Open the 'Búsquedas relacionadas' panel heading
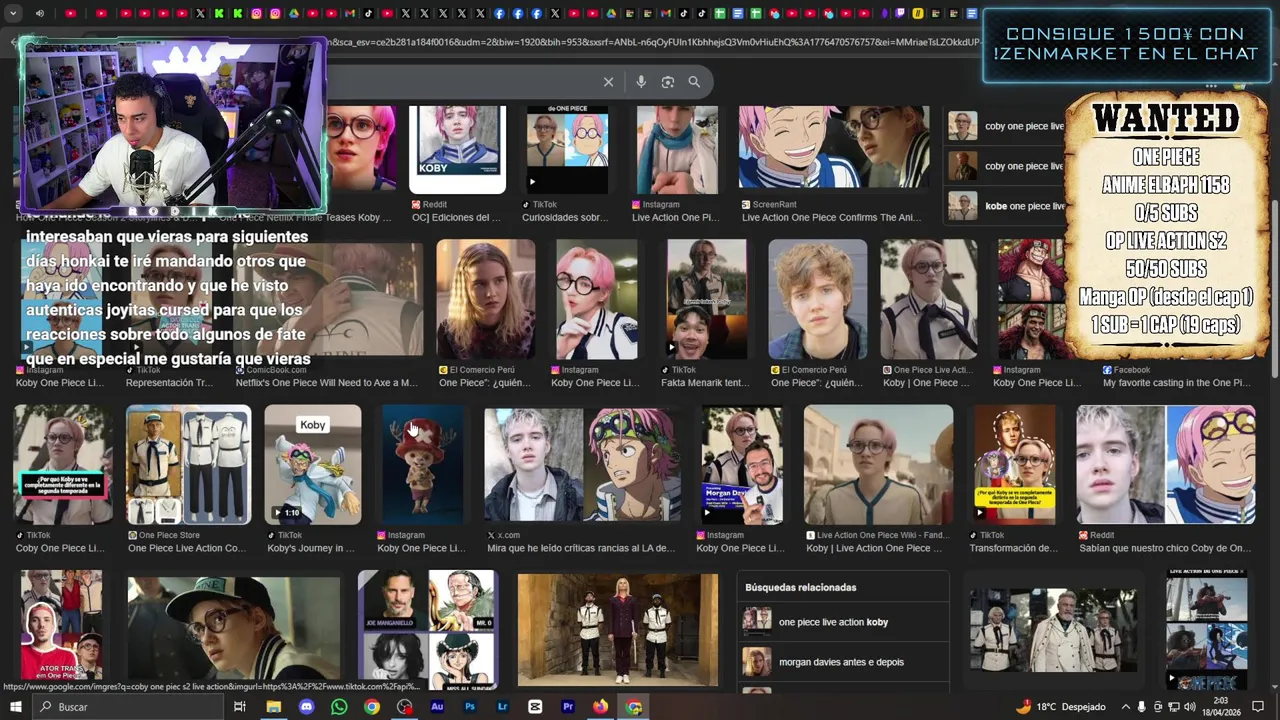Viewport: 1280px width, 720px height. coord(801,587)
